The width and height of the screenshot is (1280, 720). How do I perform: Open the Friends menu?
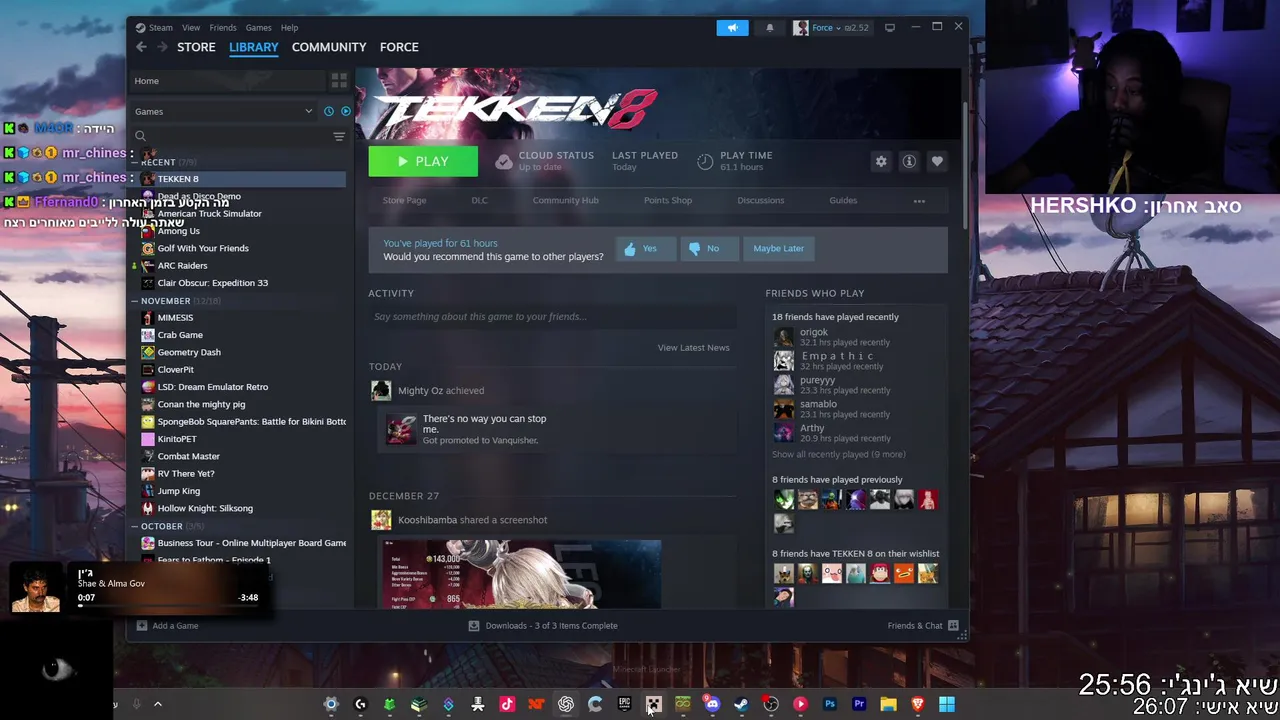[223, 28]
